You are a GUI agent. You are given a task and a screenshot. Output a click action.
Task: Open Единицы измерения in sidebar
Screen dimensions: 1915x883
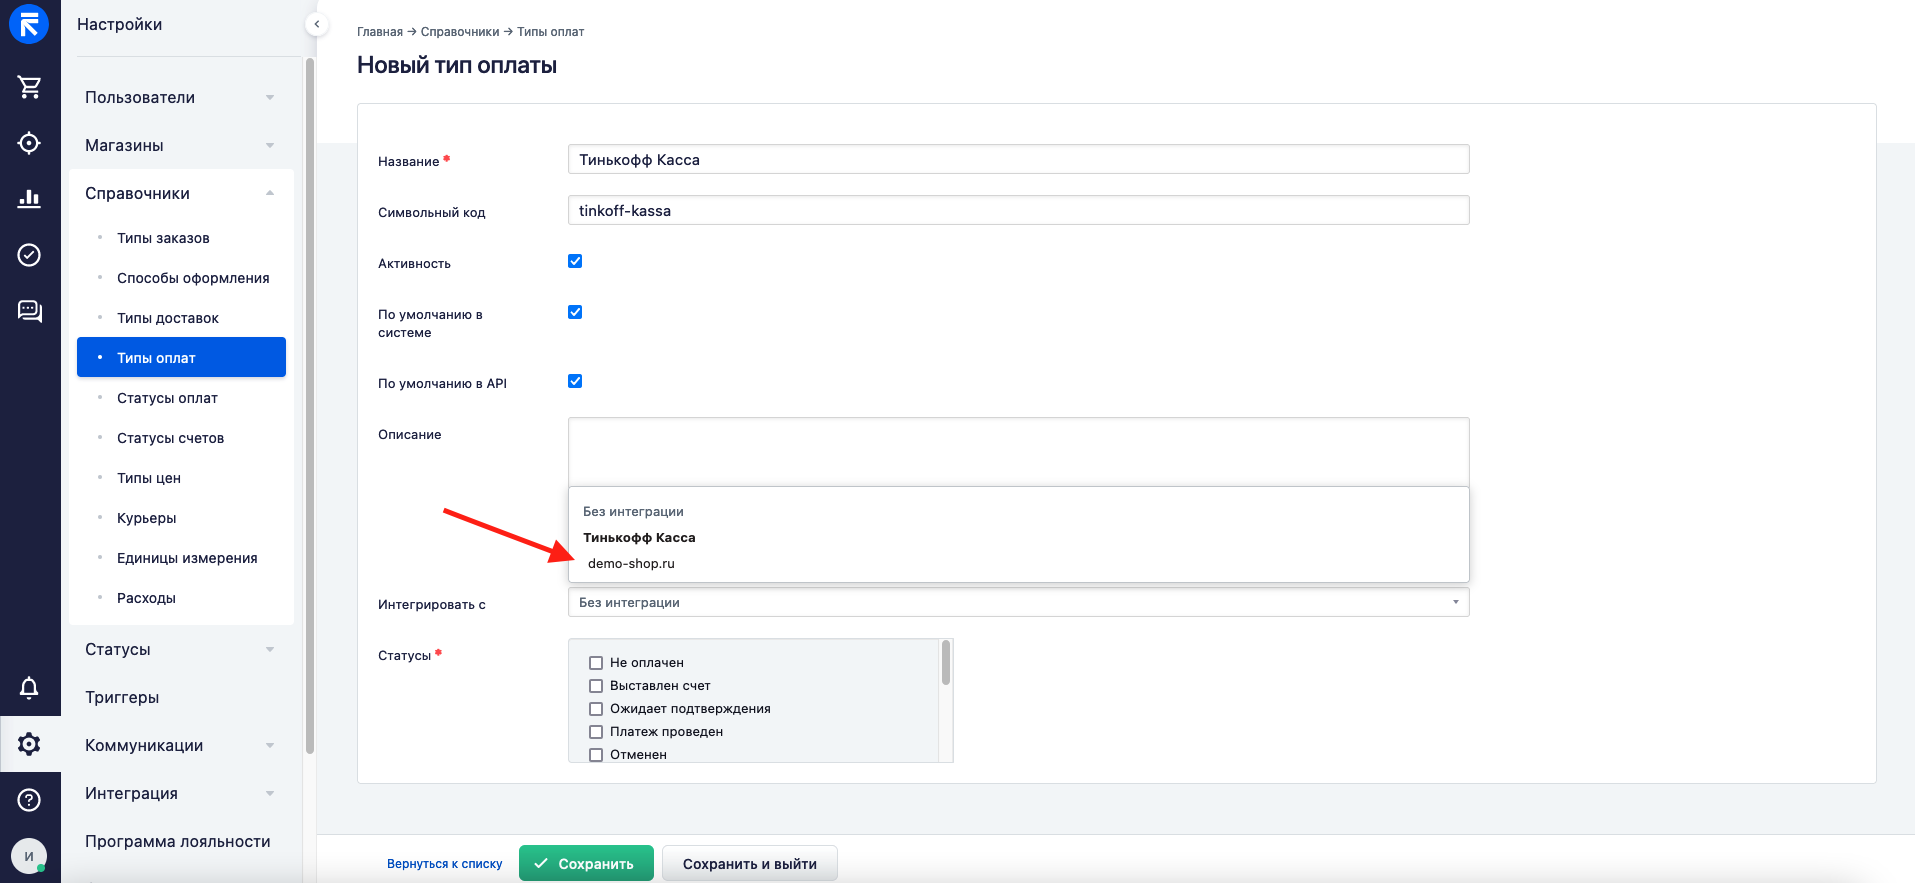tap(187, 558)
